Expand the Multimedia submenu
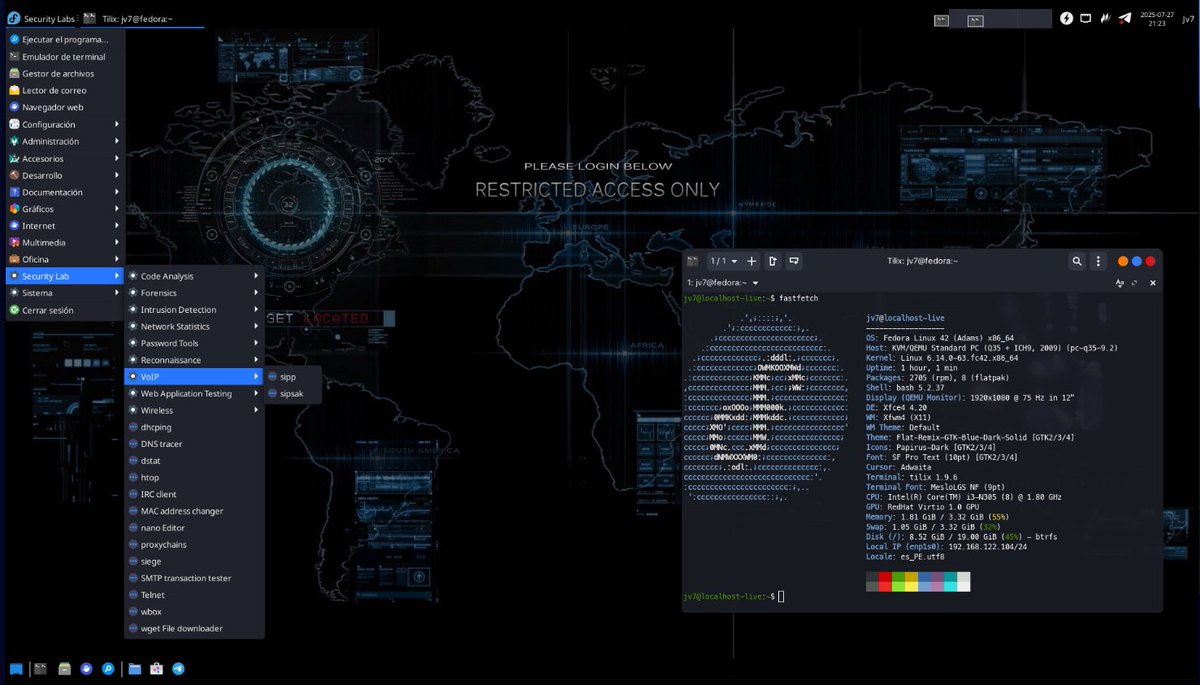This screenshot has width=1200, height=685. 65,242
